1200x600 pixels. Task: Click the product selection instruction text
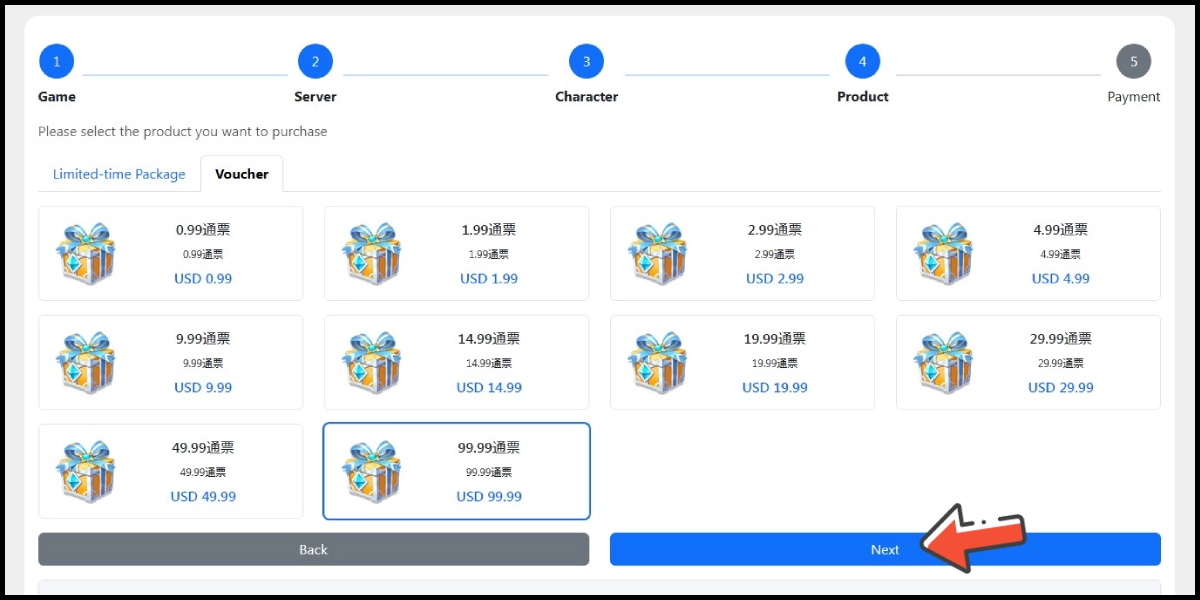click(183, 132)
